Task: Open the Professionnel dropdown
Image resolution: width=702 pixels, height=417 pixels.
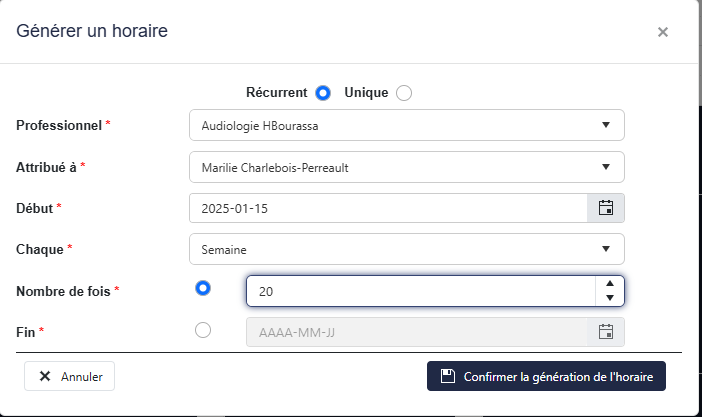Action: [406, 125]
